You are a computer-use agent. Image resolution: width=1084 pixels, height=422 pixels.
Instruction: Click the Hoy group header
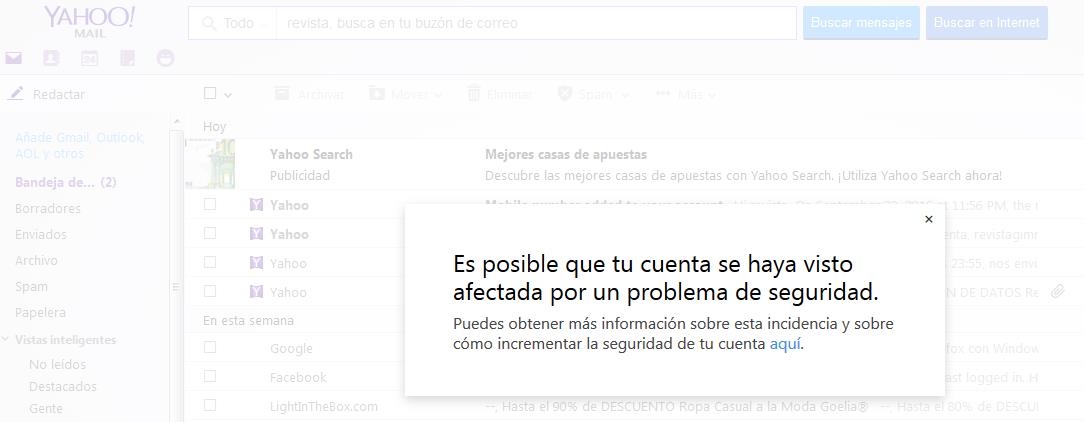pos(214,127)
